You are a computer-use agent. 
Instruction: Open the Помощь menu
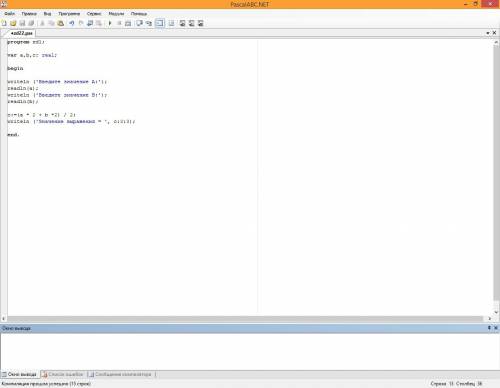[139, 14]
